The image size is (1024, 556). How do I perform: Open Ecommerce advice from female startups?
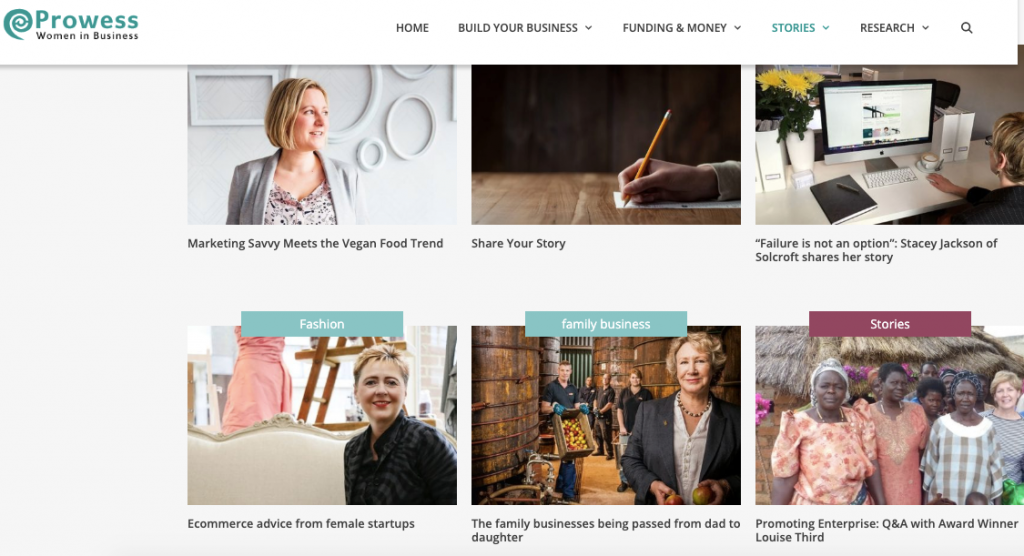point(301,523)
